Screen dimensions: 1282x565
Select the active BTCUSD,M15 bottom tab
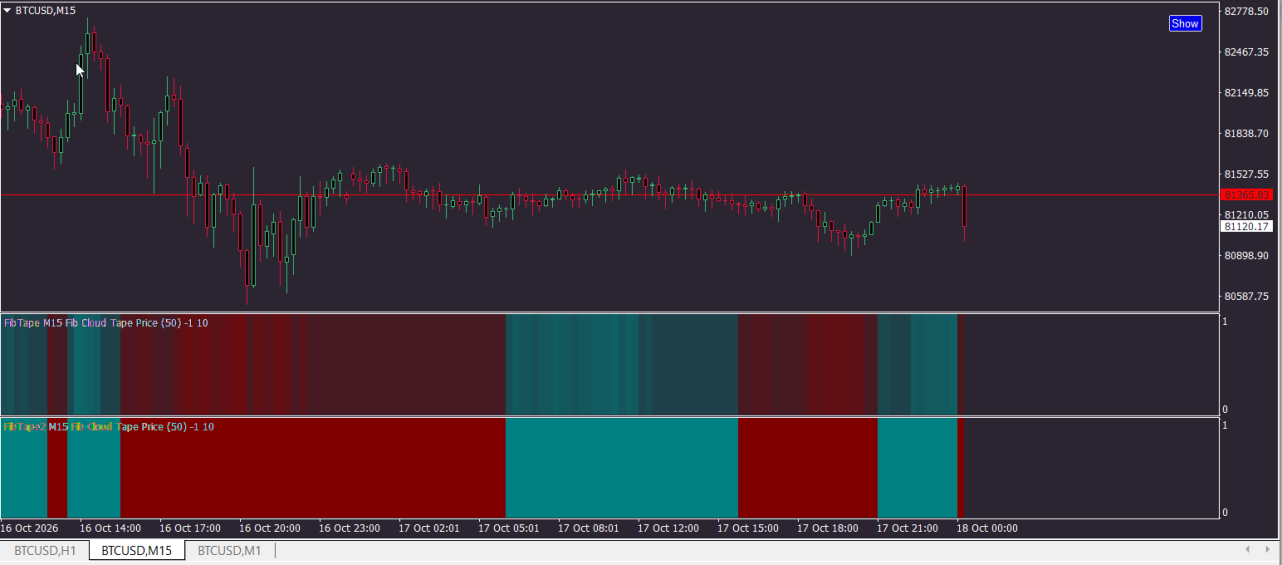[x=136, y=550]
